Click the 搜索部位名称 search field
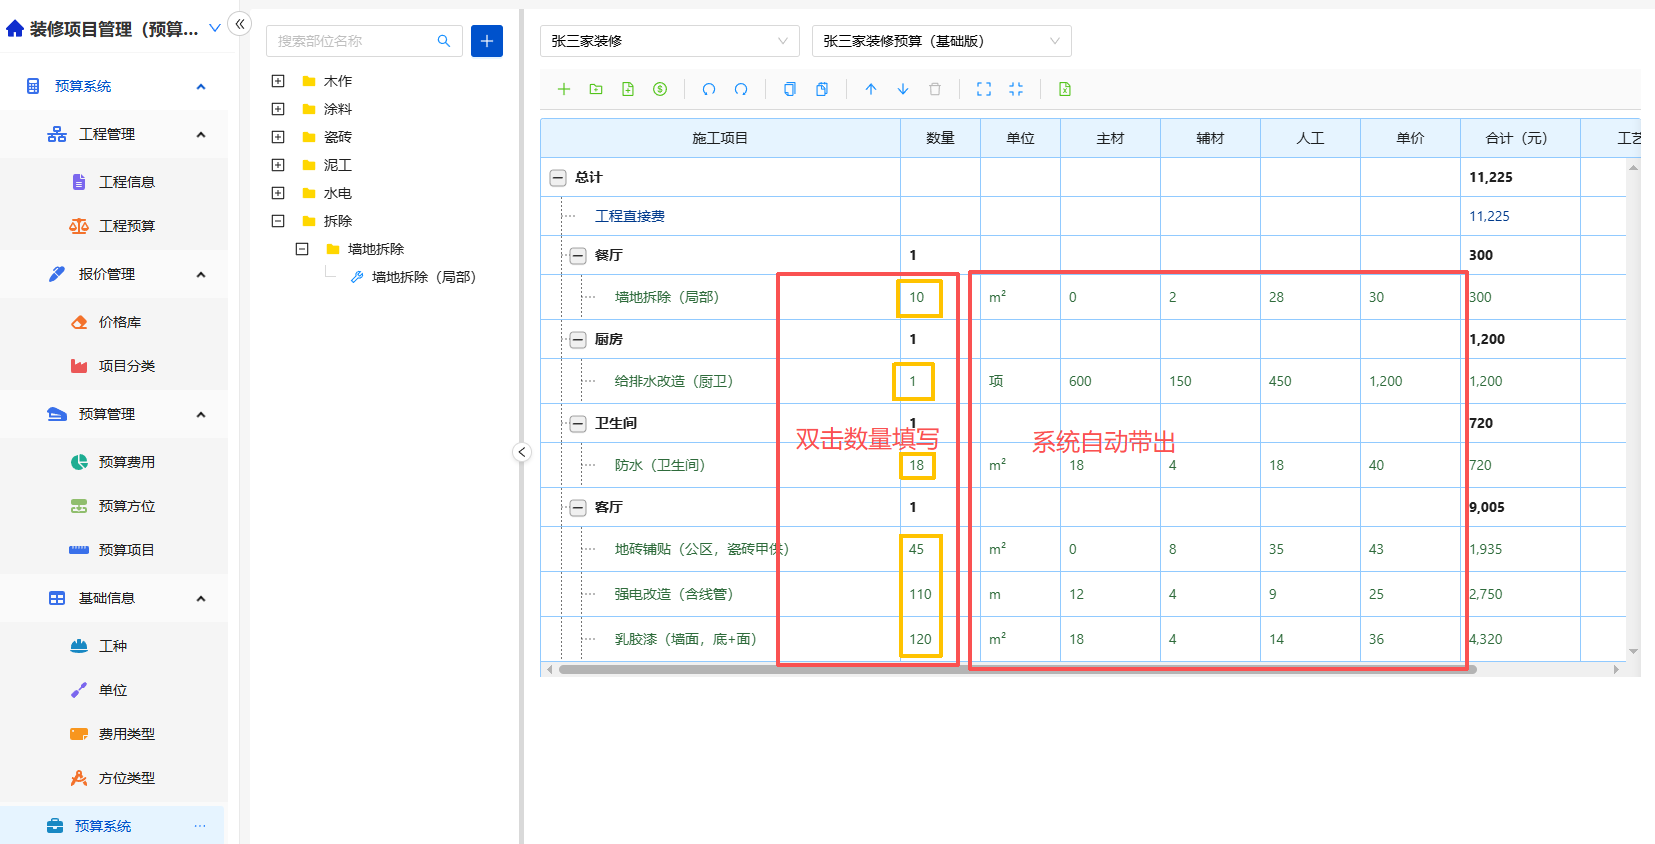 pyautogui.click(x=354, y=41)
